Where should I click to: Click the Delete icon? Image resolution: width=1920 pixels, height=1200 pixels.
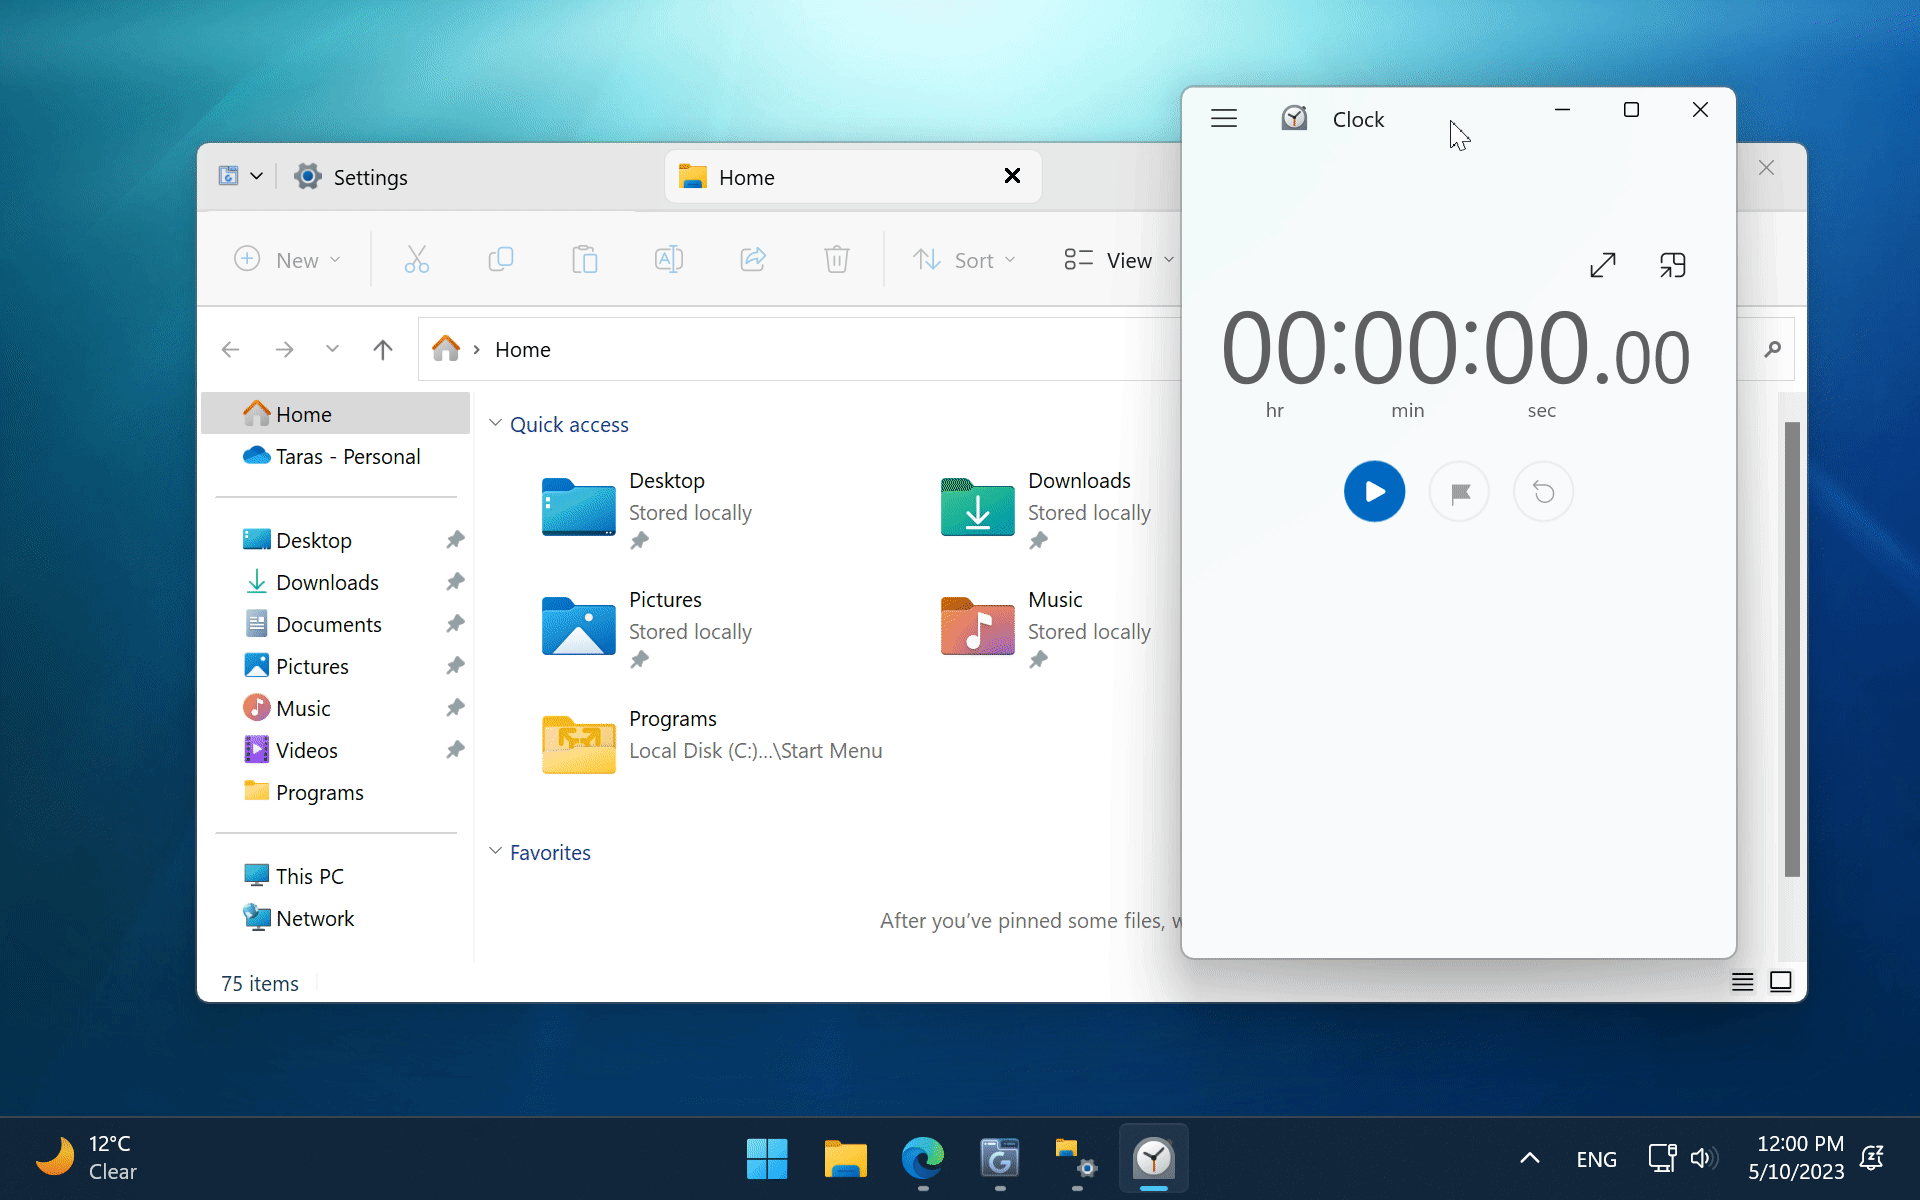coord(836,259)
